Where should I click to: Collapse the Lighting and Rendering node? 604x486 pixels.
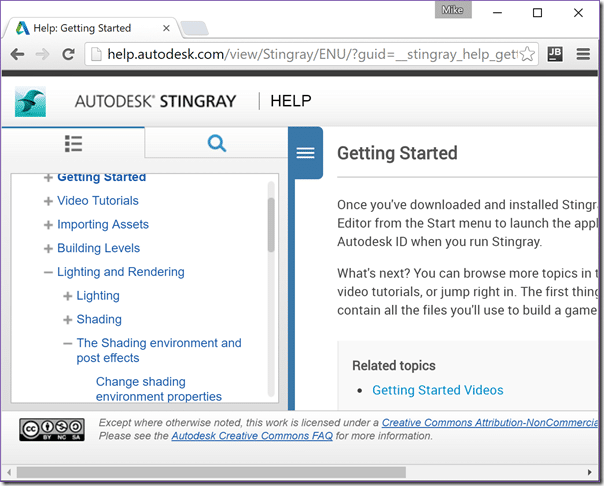[x=48, y=272]
